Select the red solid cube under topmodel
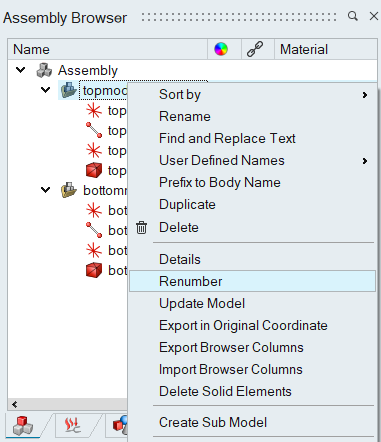Image resolution: width=381 pixels, height=442 pixels. [x=94, y=170]
